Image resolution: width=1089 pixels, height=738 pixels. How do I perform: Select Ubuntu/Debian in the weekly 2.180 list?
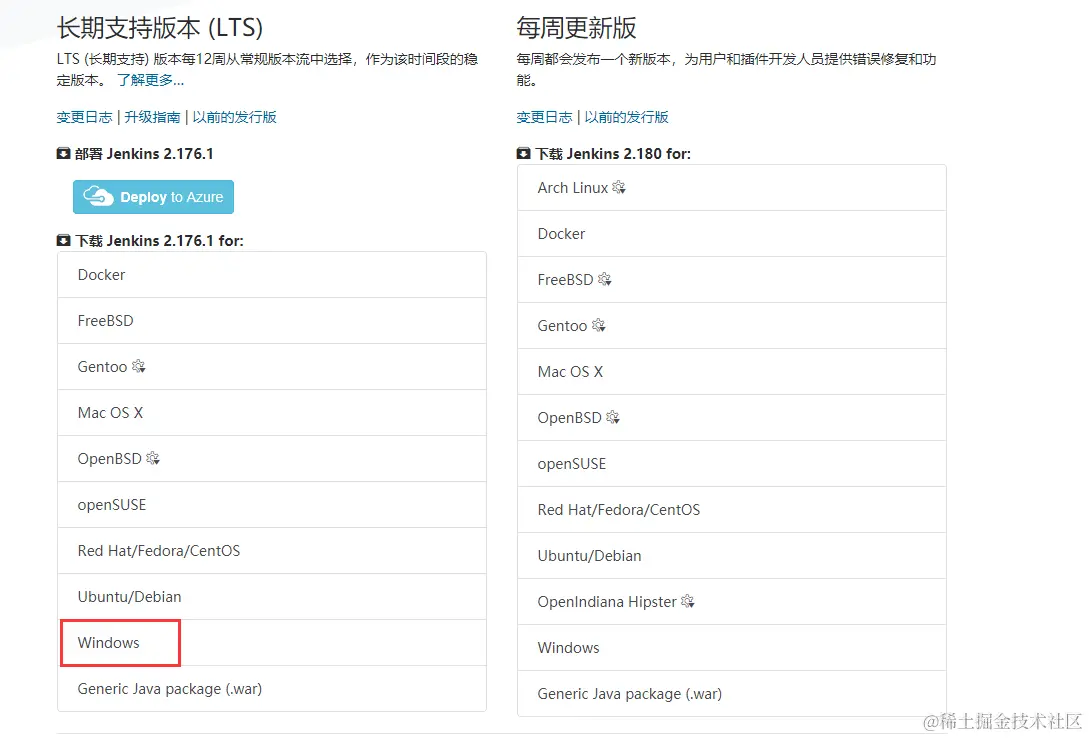[x=731, y=555]
